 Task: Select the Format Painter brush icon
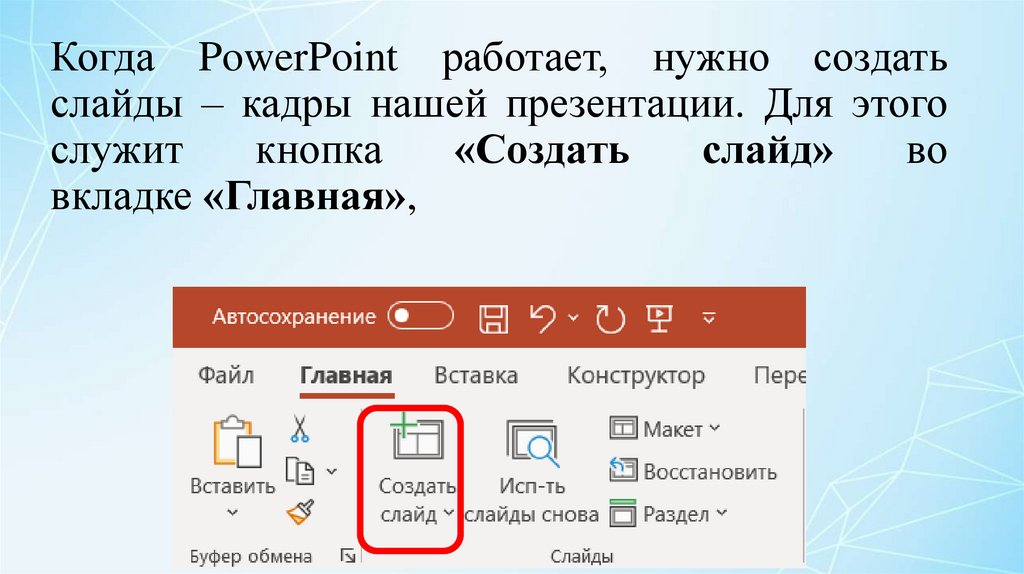pyautogui.click(x=300, y=512)
